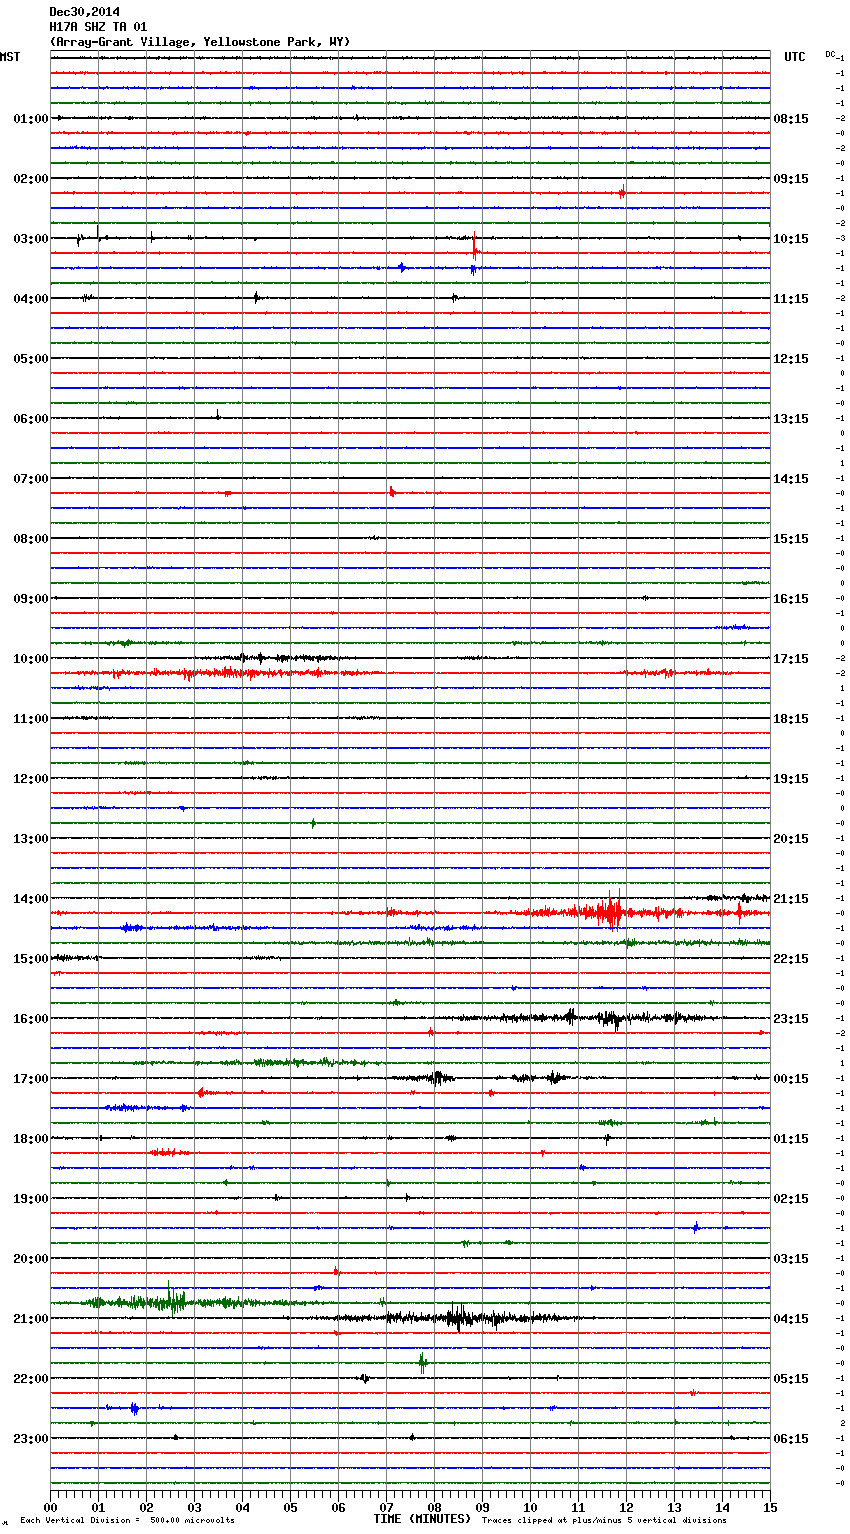The width and height of the screenshot is (850, 1534).
Task: Click the "Array-Grant Village, Yellowstone Park, WY" subtitle
Action: pos(200,42)
